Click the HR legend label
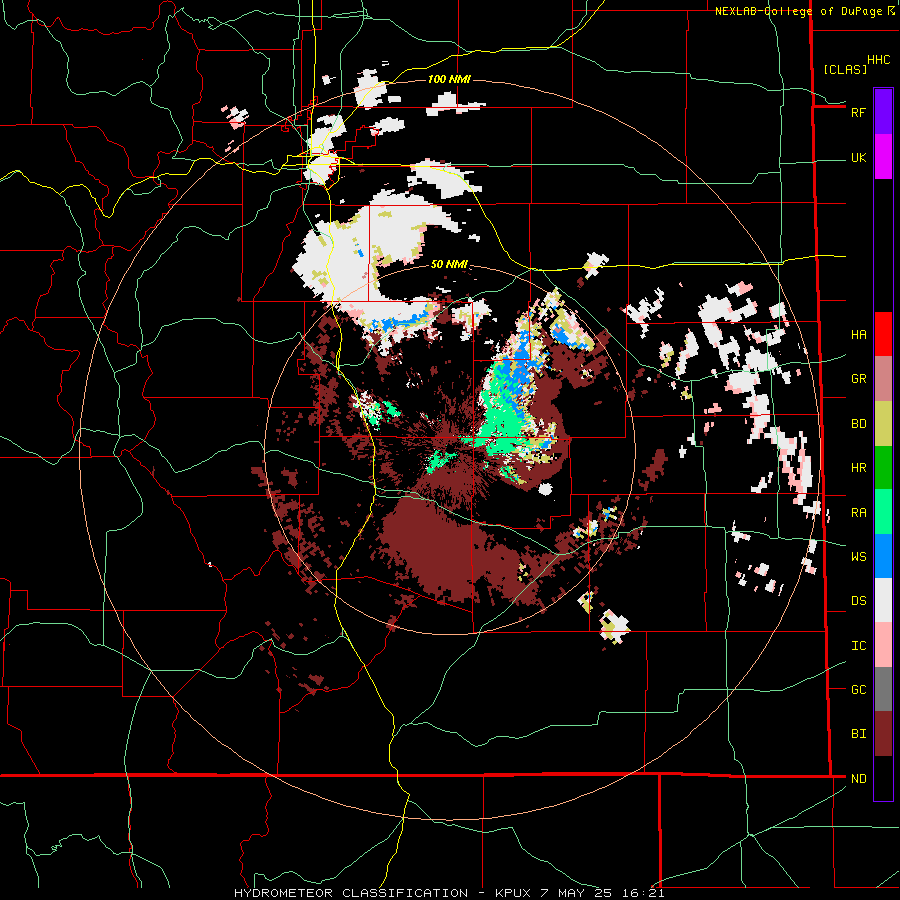The width and height of the screenshot is (900, 900). click(x=858, y=468)
